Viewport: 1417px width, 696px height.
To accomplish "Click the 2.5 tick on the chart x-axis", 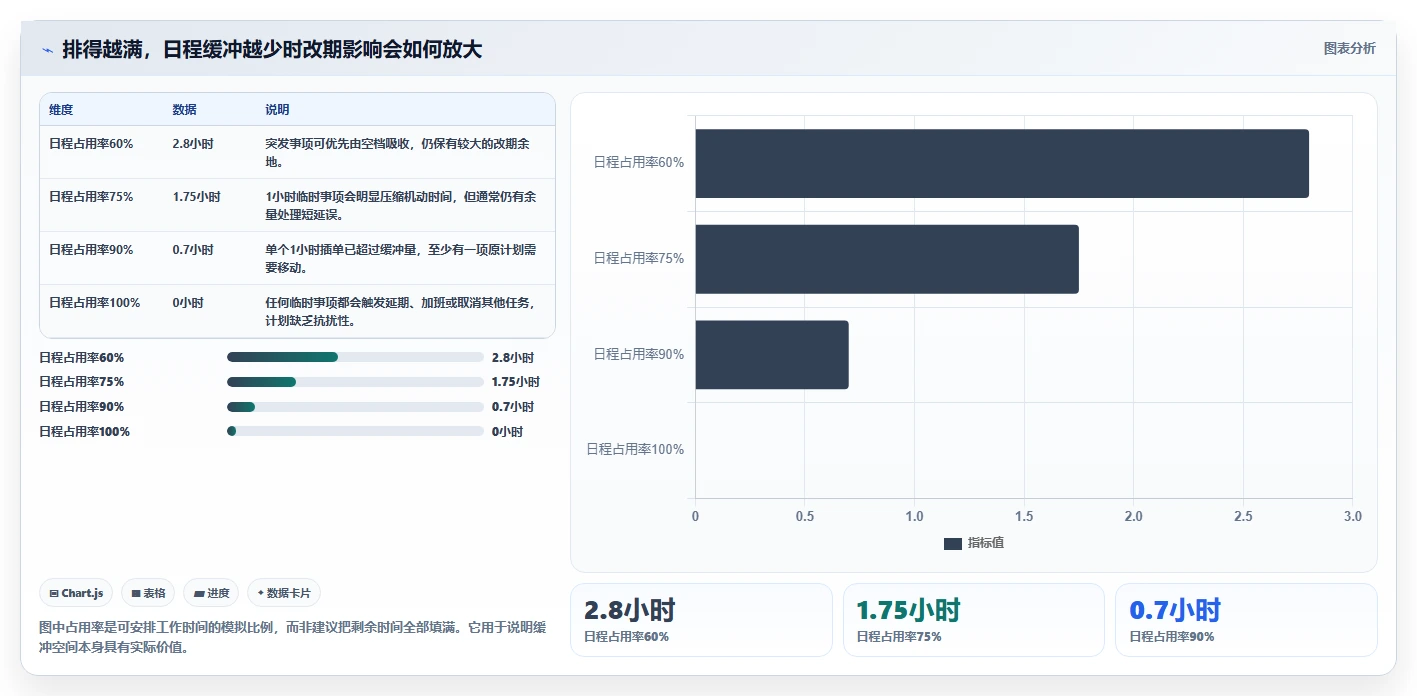I will tap(1243, 517).
